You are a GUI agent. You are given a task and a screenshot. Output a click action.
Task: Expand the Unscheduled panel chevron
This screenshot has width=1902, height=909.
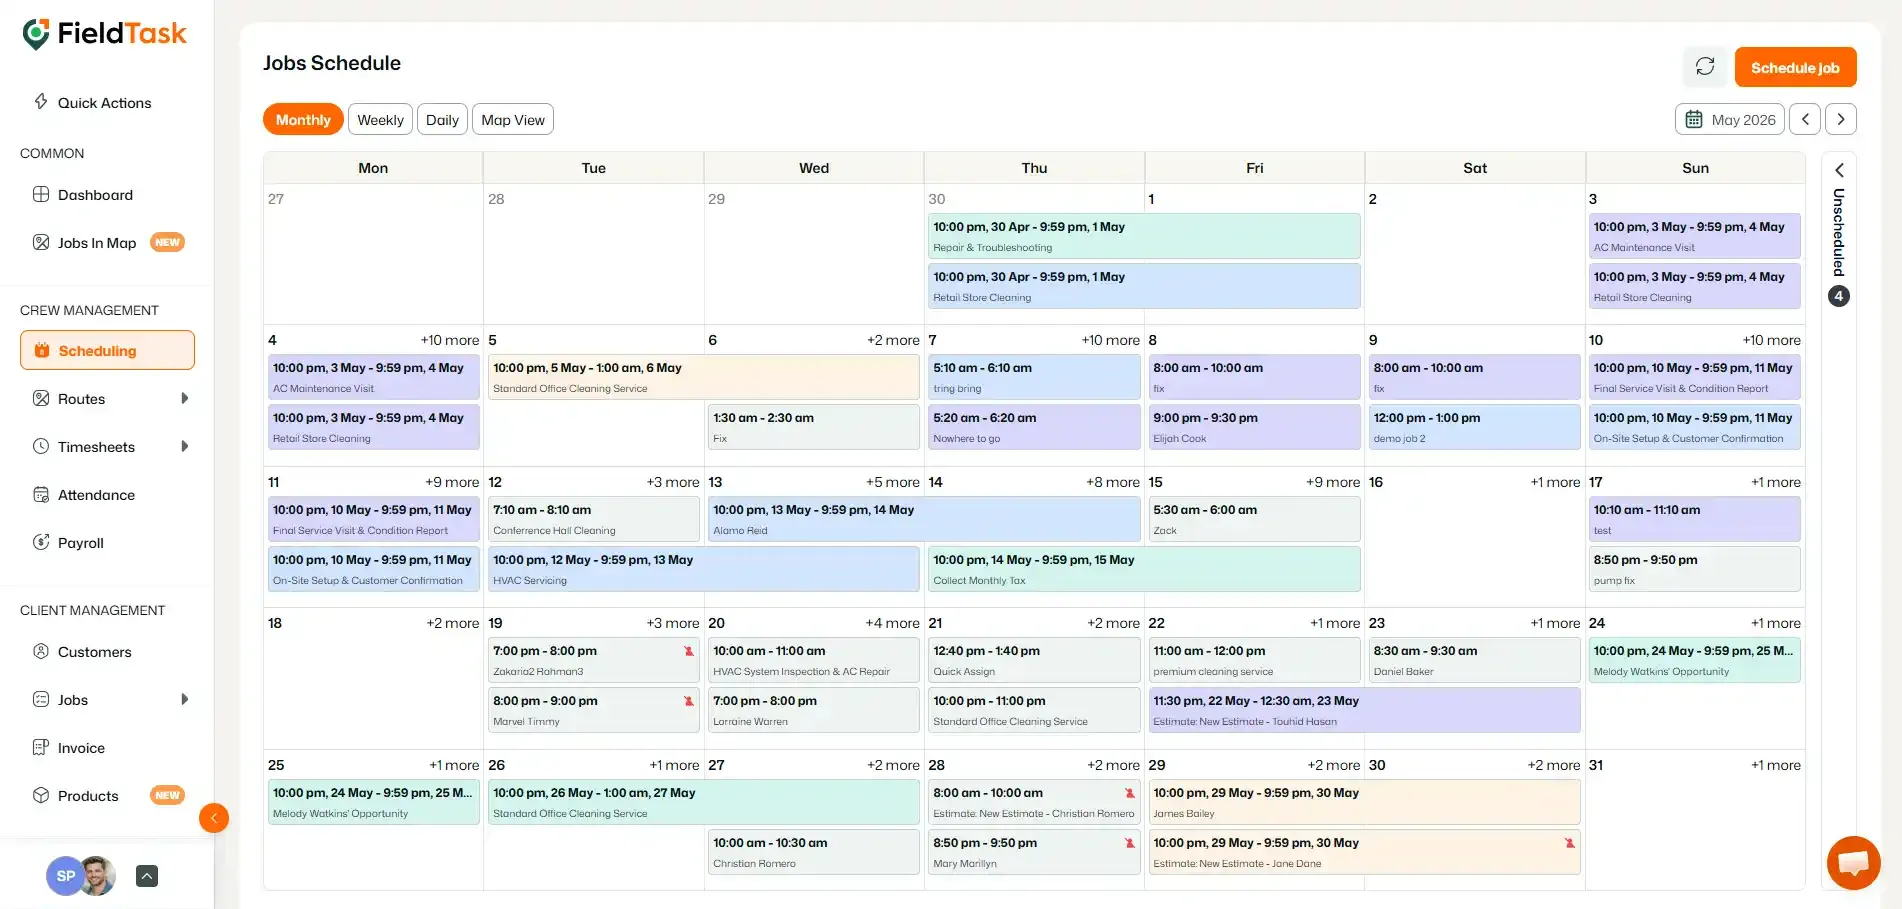[1838, 171]
